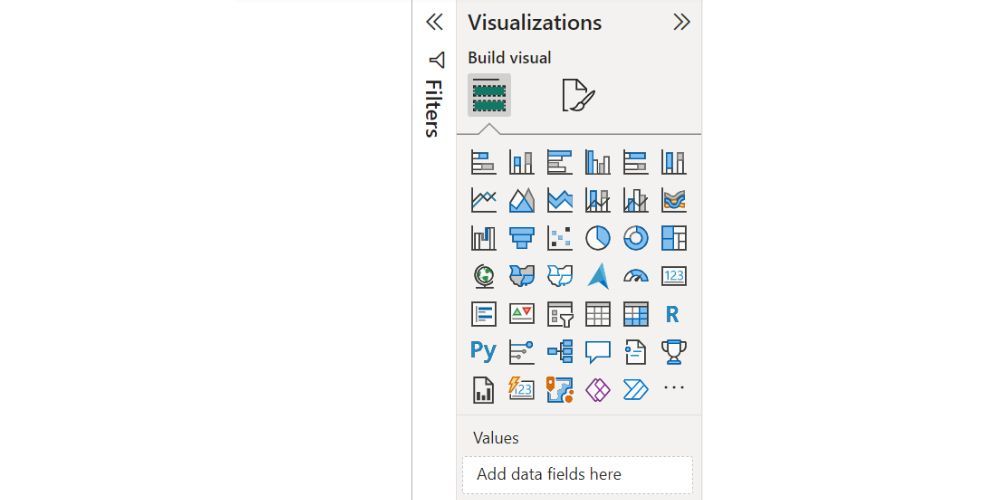The image size is (1000, 500).
Task: Collapse the Visualizations pane
Action: tap(682, 22)
